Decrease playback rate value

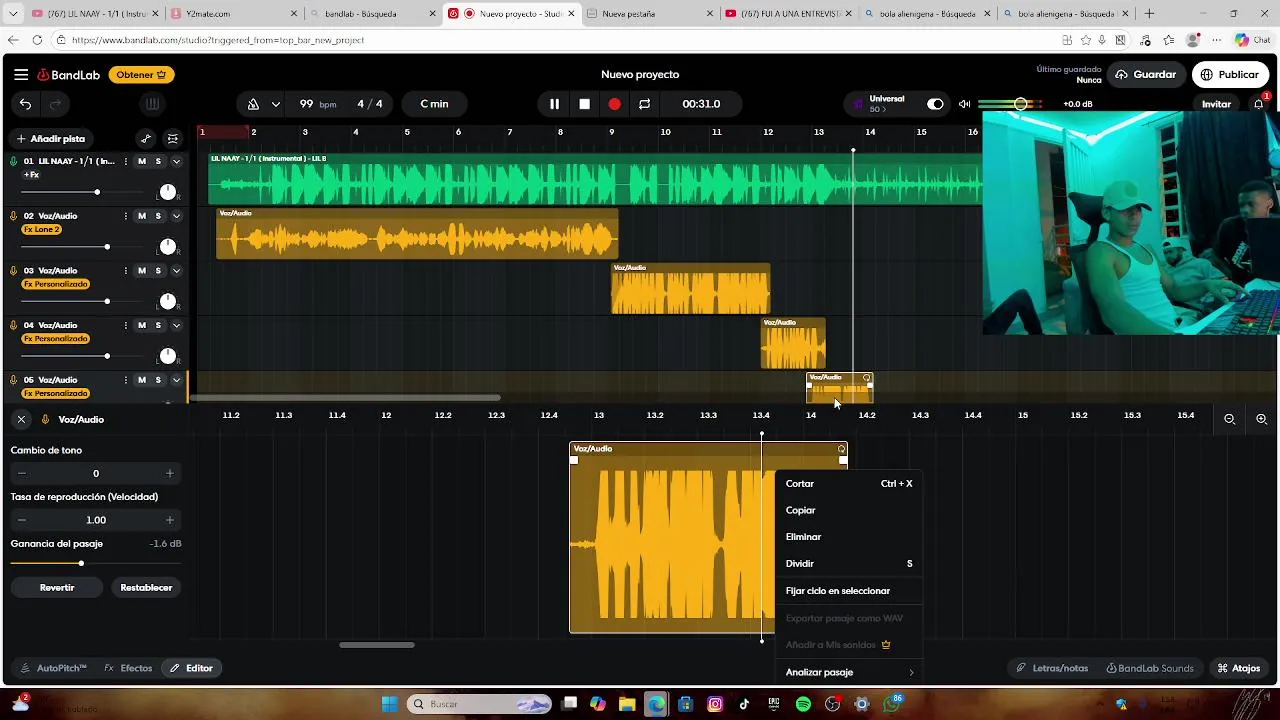[21, 520]
